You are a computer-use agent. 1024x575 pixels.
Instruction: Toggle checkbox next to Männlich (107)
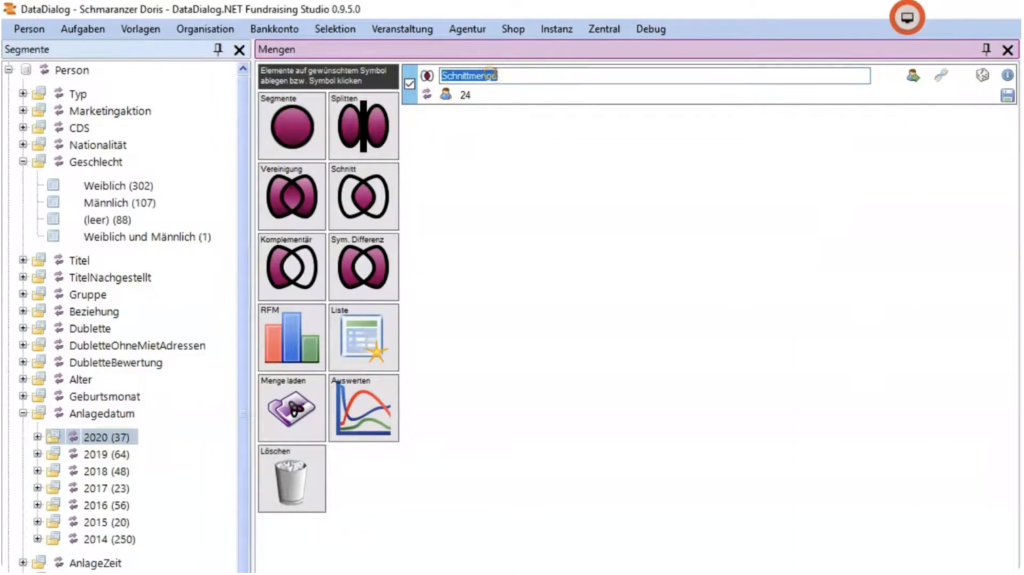(53, 203)
